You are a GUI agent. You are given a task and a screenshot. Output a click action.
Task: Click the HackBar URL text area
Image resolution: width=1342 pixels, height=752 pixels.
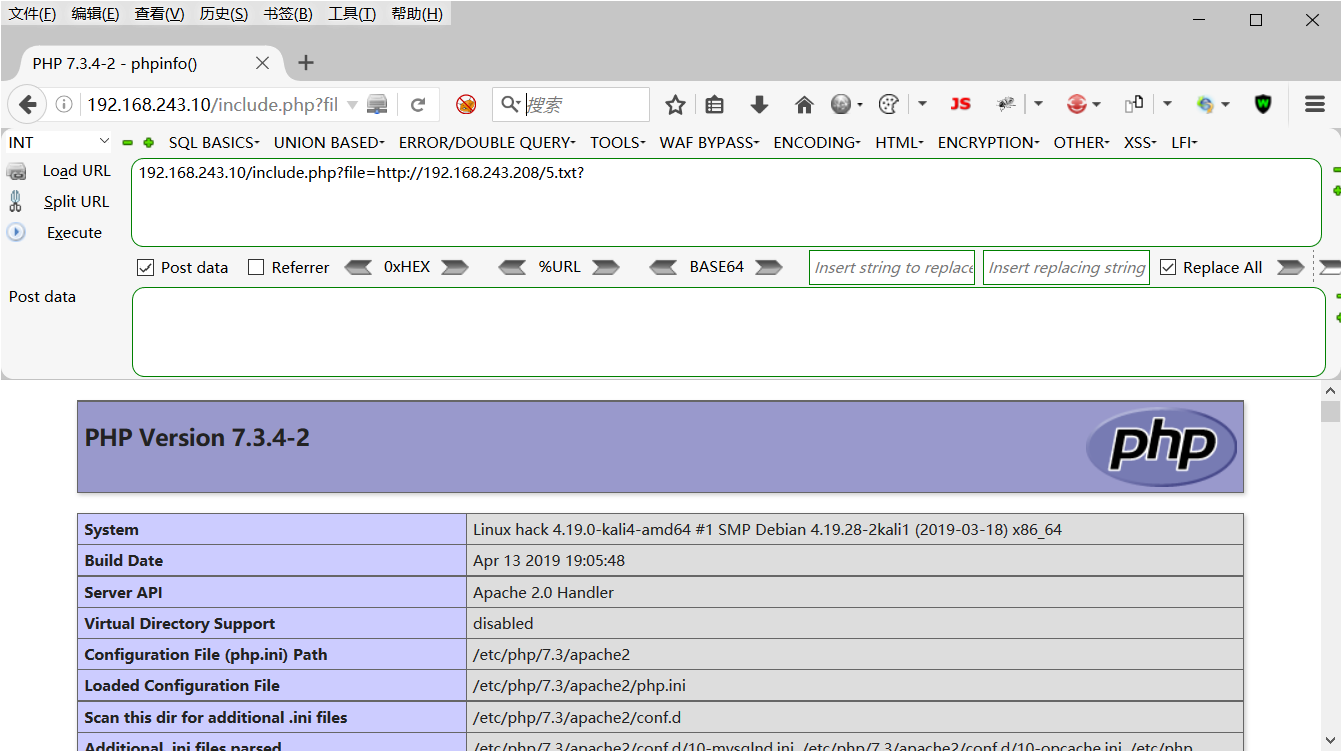click(726, 202)
